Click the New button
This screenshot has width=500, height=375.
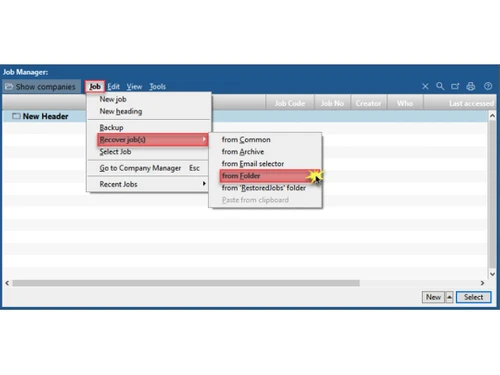coord(433,297)
